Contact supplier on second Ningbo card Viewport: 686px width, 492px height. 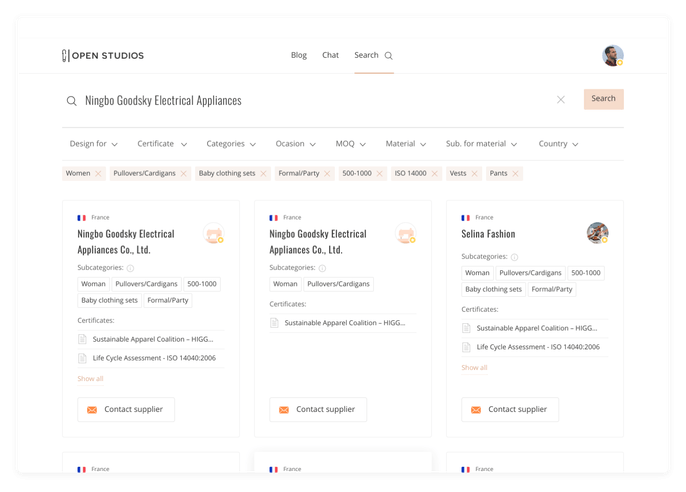pyautogui.click(x=318, y=410)
